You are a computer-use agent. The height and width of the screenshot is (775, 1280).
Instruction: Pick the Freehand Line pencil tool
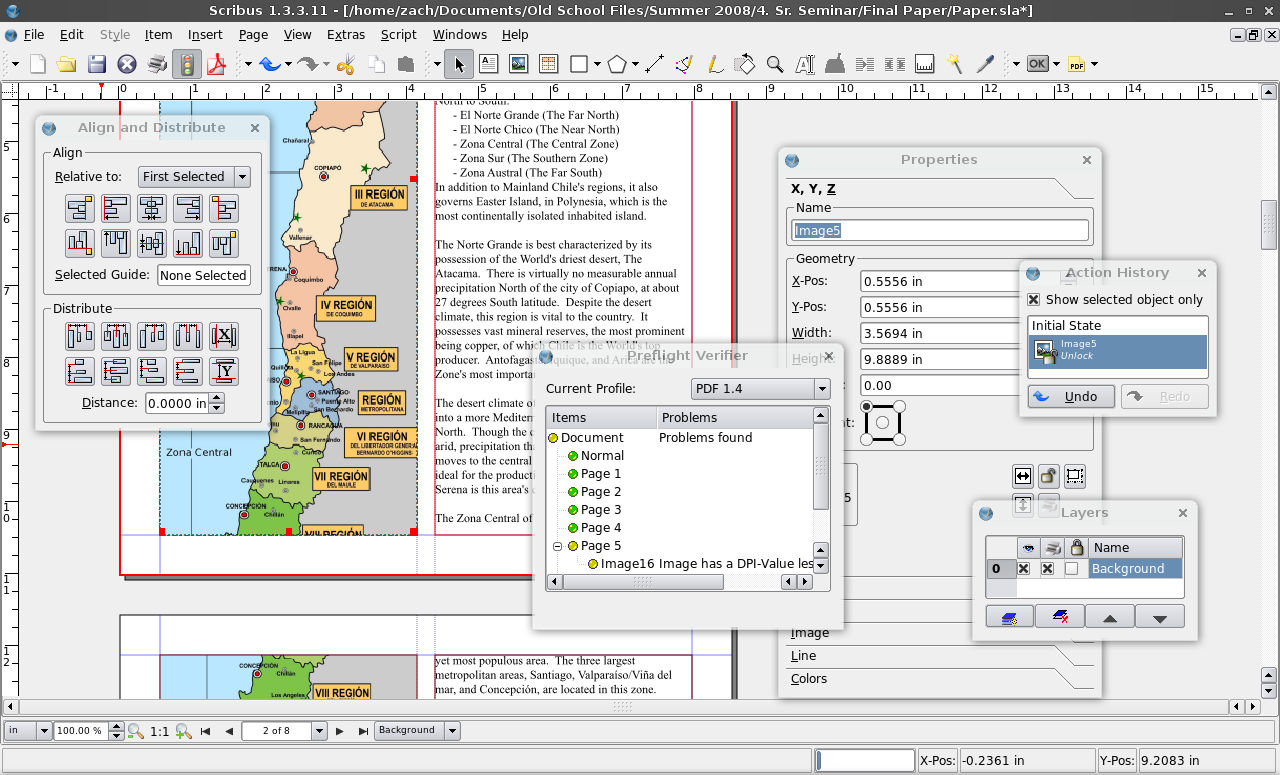point(714,64)
